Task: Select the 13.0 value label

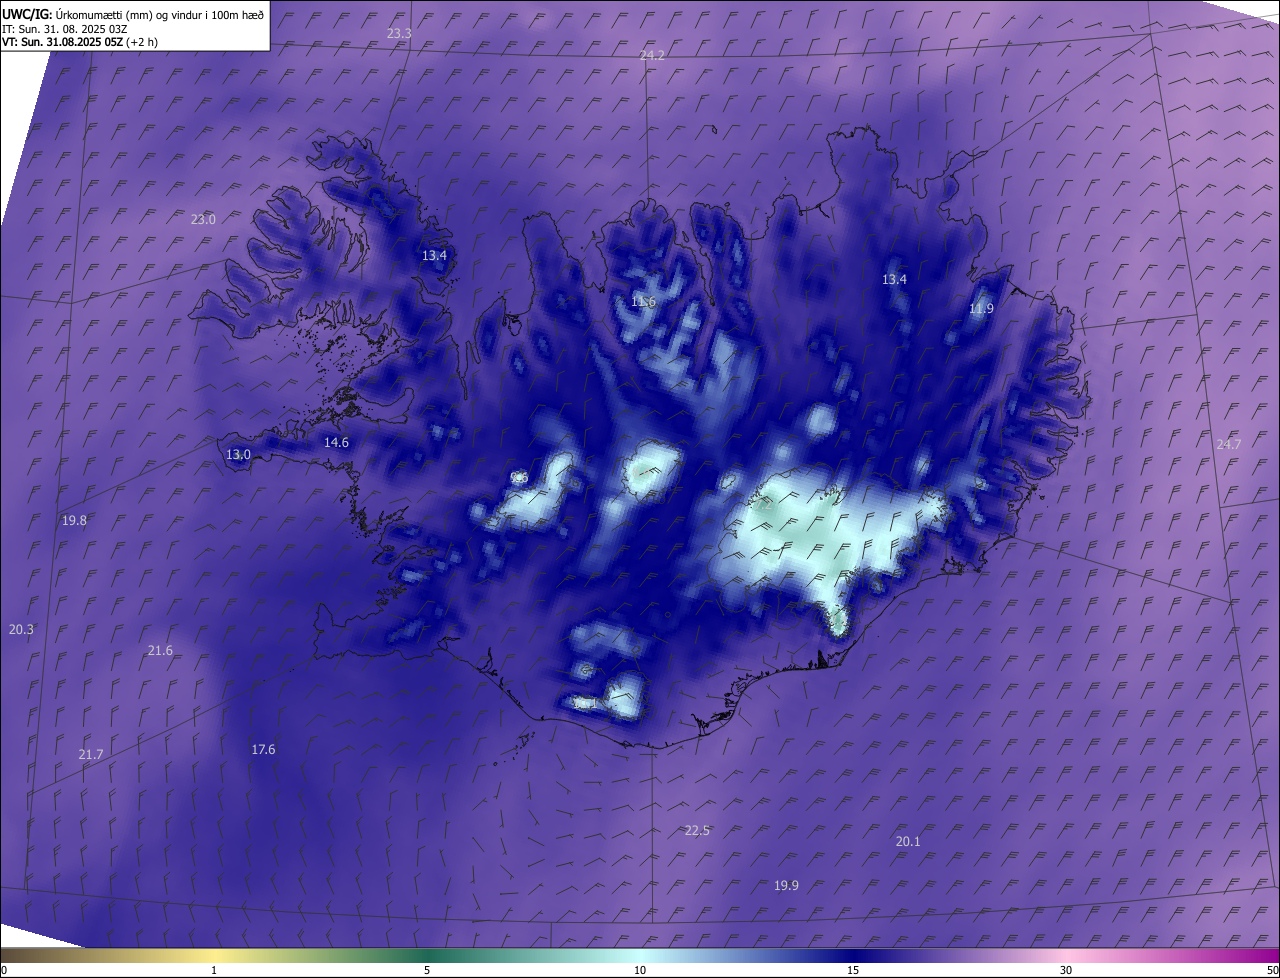Action: [x=238, y=454]
